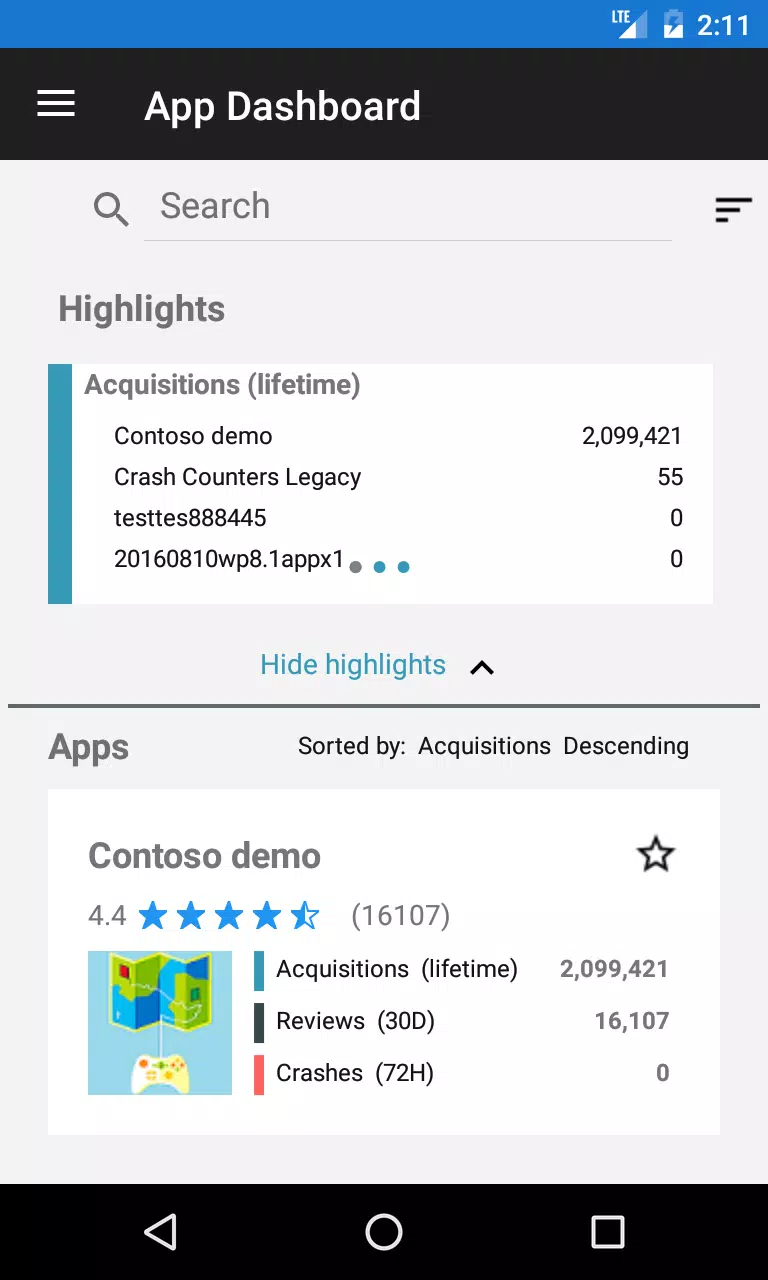This screenshot has height=1280, width=768.
Task: Collapse highlights using the chevron arrow
Action: click(482, 667)
